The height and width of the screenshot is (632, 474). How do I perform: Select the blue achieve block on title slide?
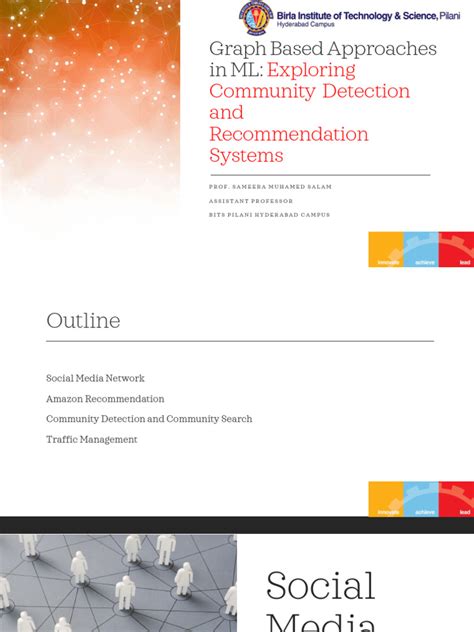[x=421, y=249]
